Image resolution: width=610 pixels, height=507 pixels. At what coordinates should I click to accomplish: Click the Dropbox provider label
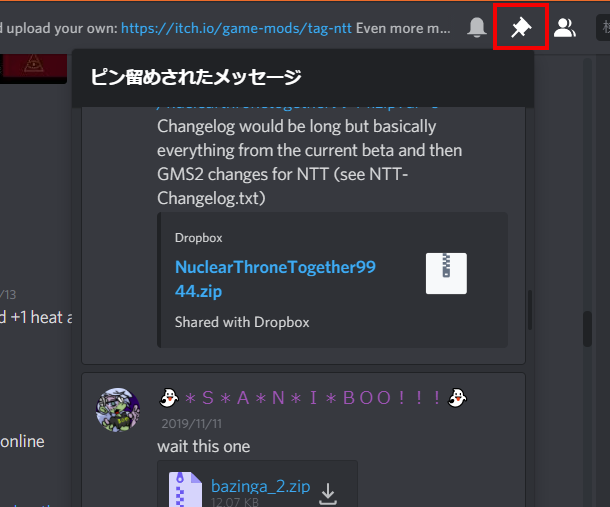pyautogui.click(x=198, y=238)
